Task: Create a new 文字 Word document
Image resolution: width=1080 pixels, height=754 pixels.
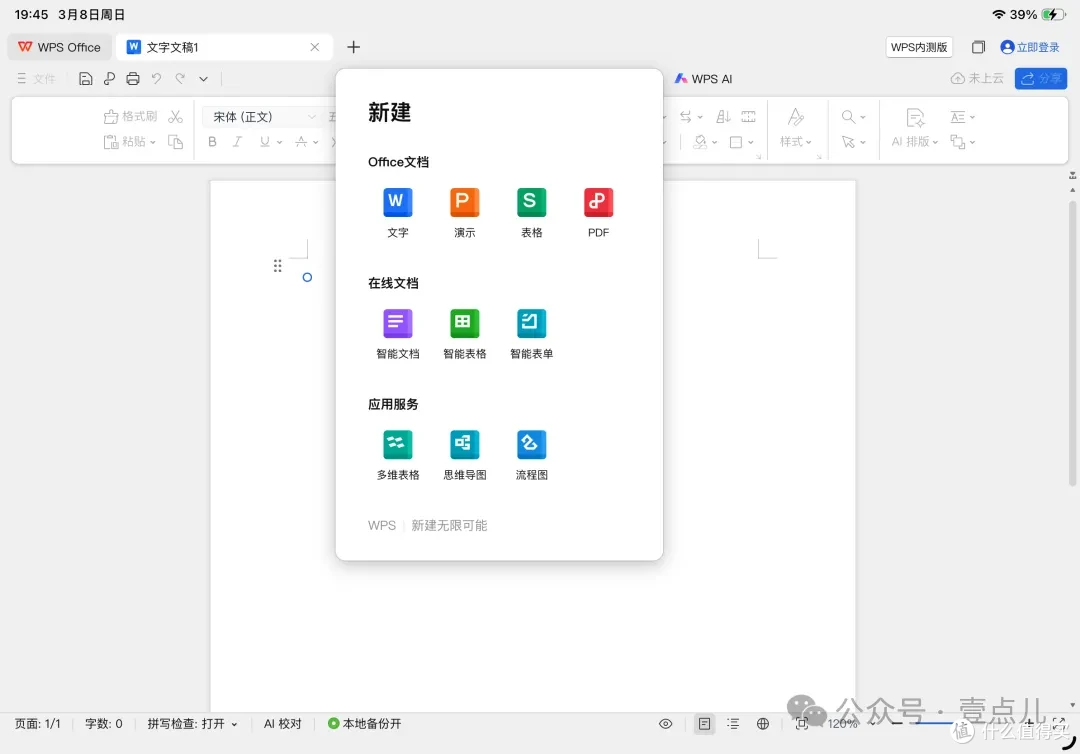Action: tap(397, 213)
